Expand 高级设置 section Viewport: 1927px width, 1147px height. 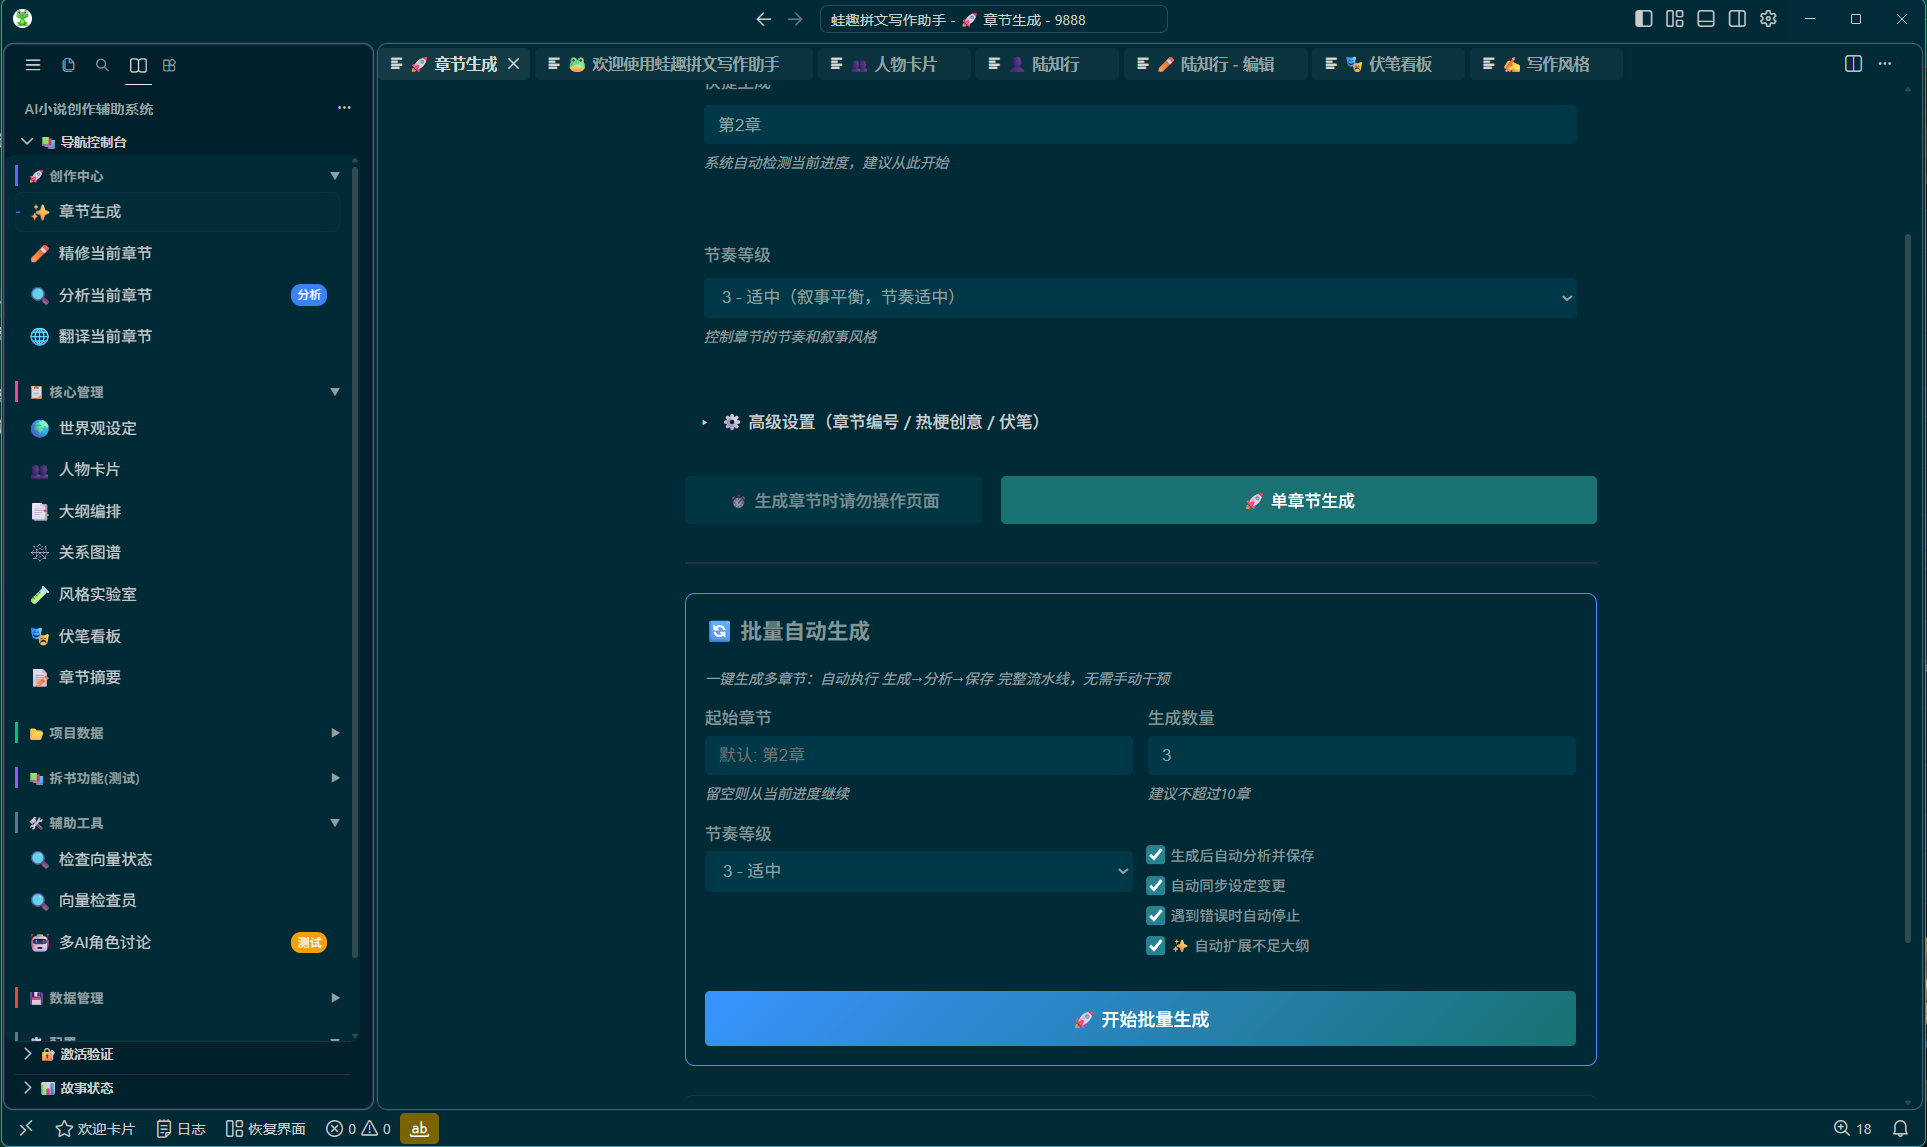tap(873, 422)
